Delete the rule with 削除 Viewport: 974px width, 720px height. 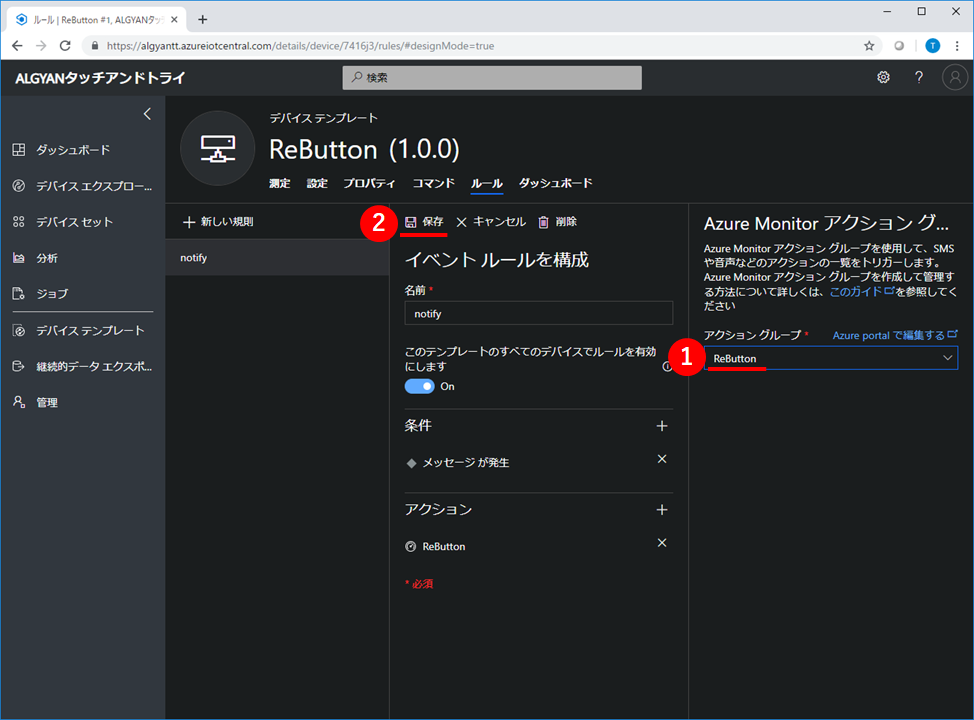coord(557,222)
